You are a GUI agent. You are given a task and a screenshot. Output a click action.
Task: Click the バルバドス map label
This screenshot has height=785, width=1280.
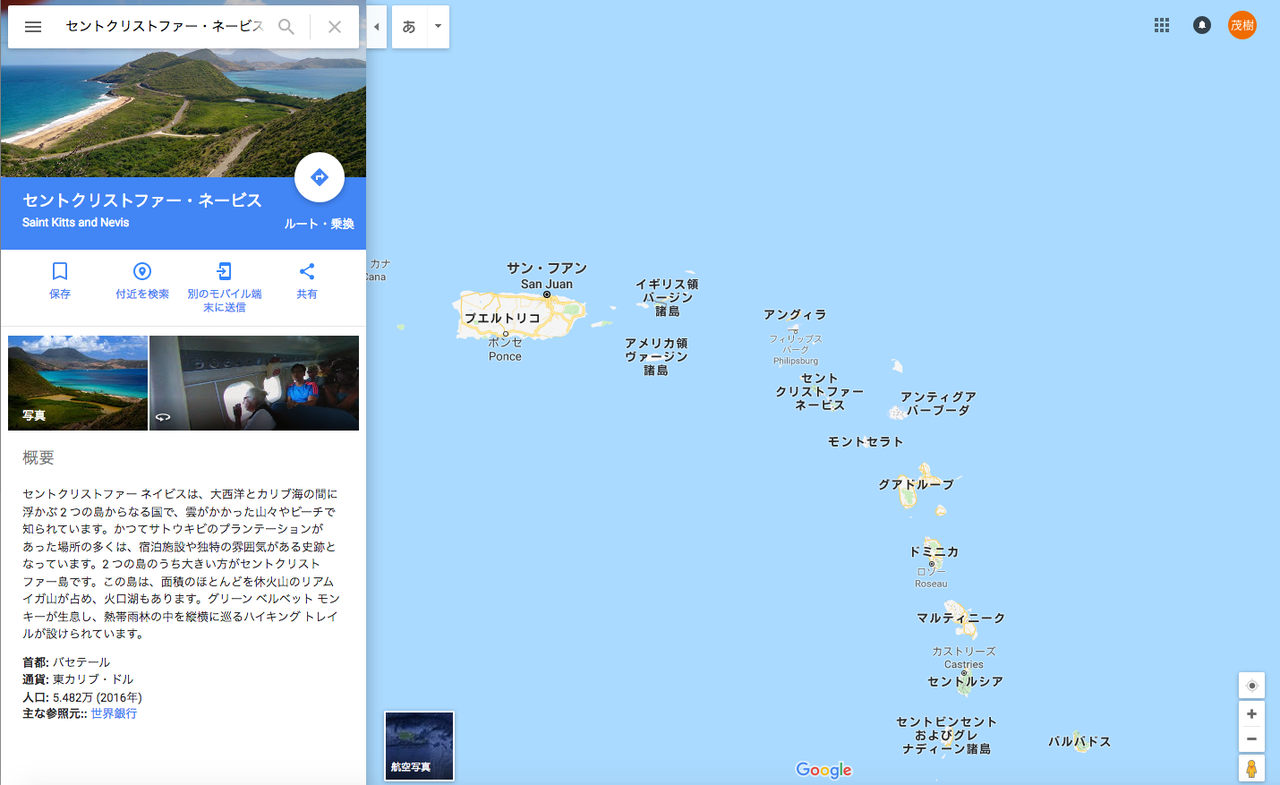1080,742
